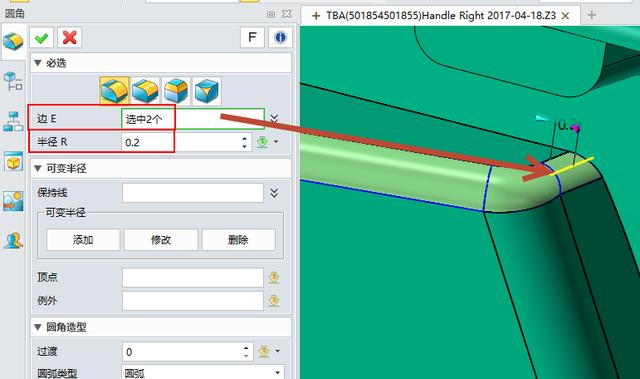The width and height of the screenshot is (640, 379).
Task: Click the 删除 button
Action: click(x=238, y=239)
